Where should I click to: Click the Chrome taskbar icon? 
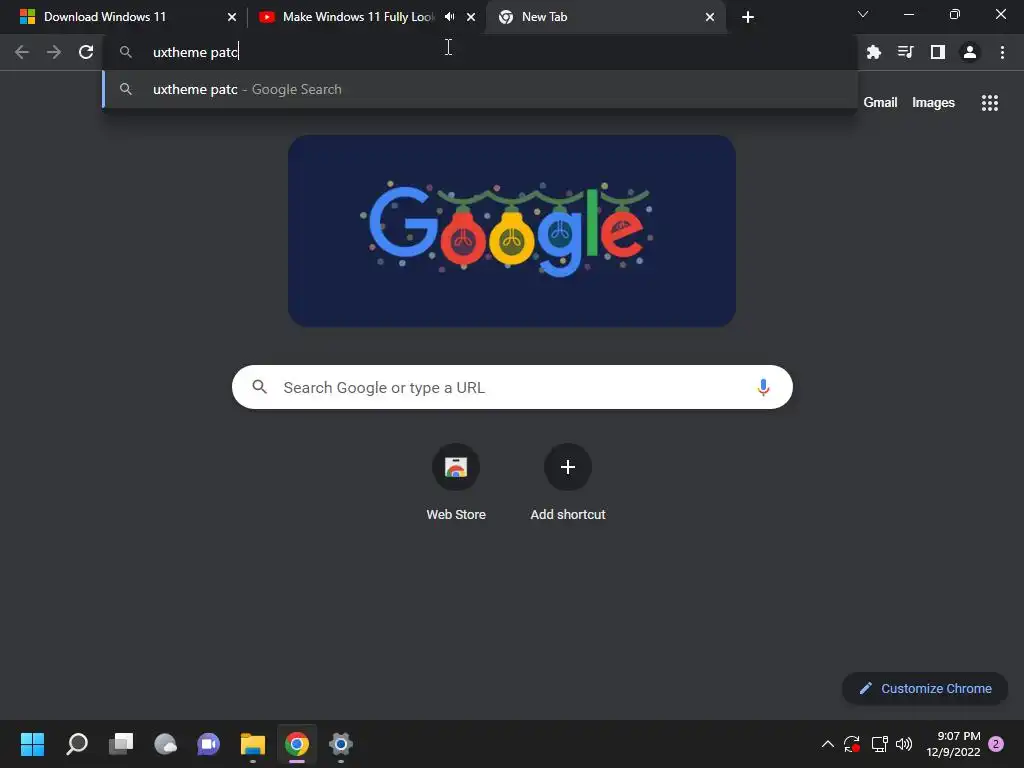pyautogui.click(x=296, y=744)
